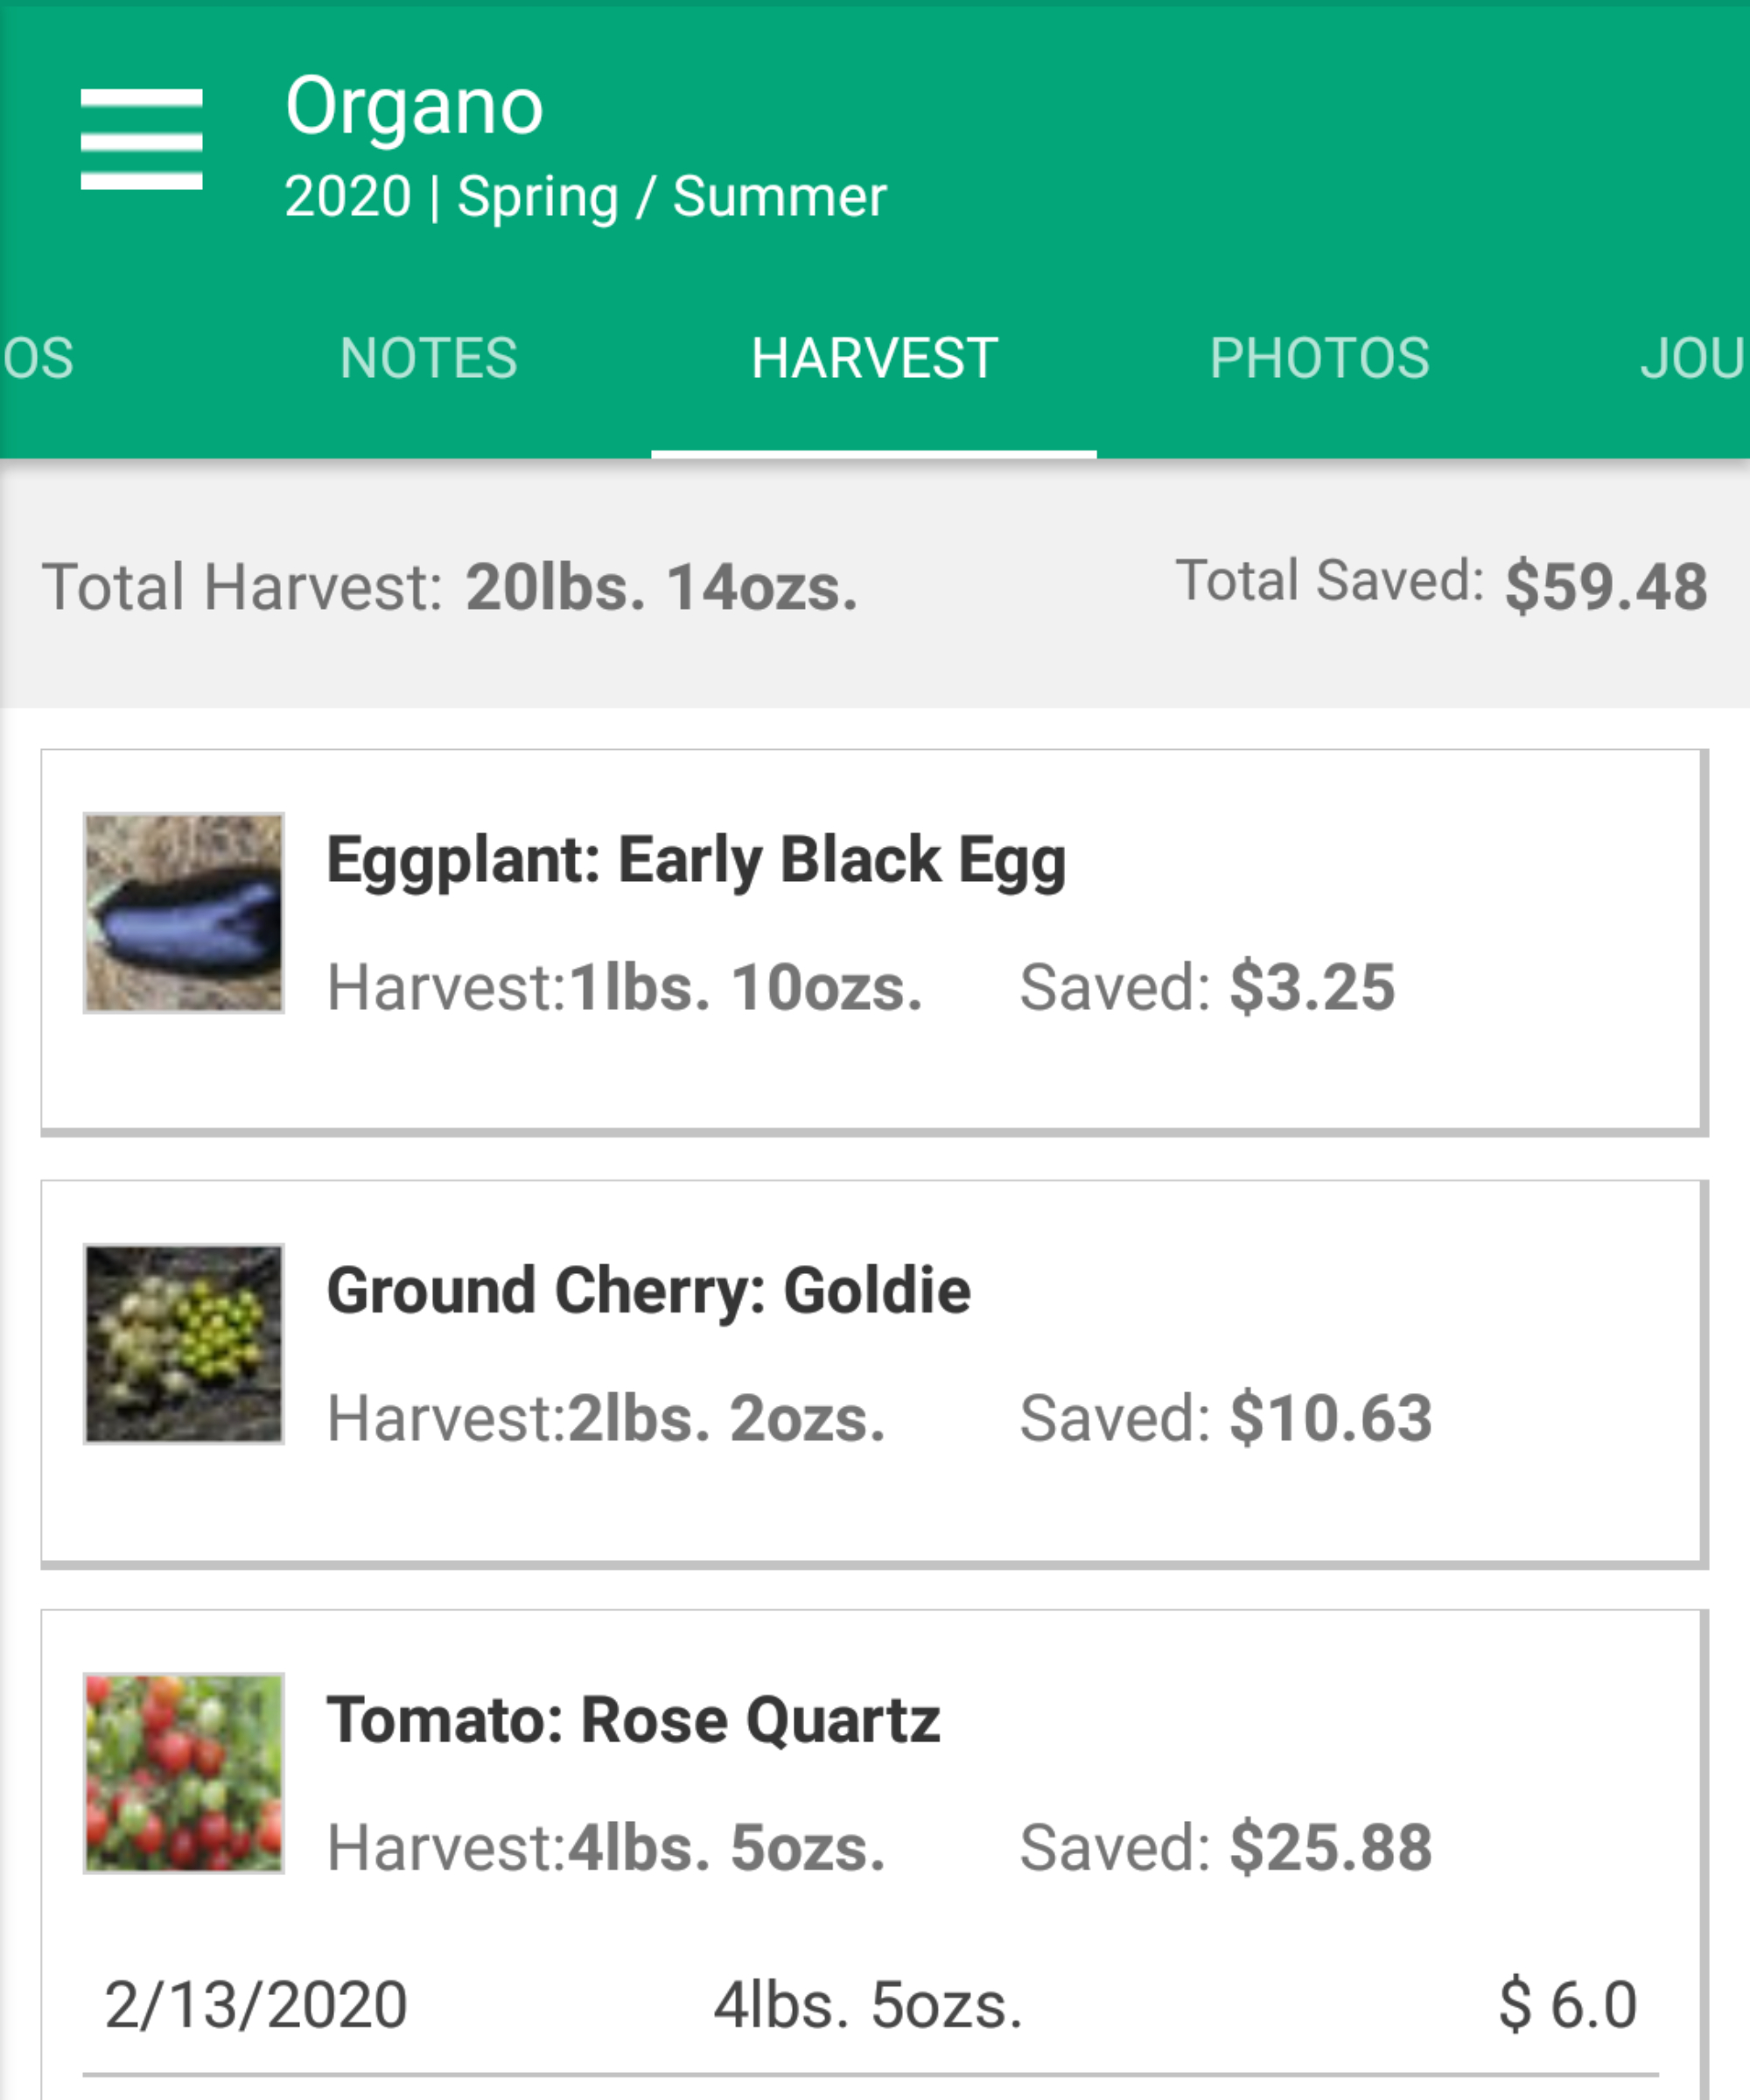Go to the partially visible JOU tab

[1692, 358]
